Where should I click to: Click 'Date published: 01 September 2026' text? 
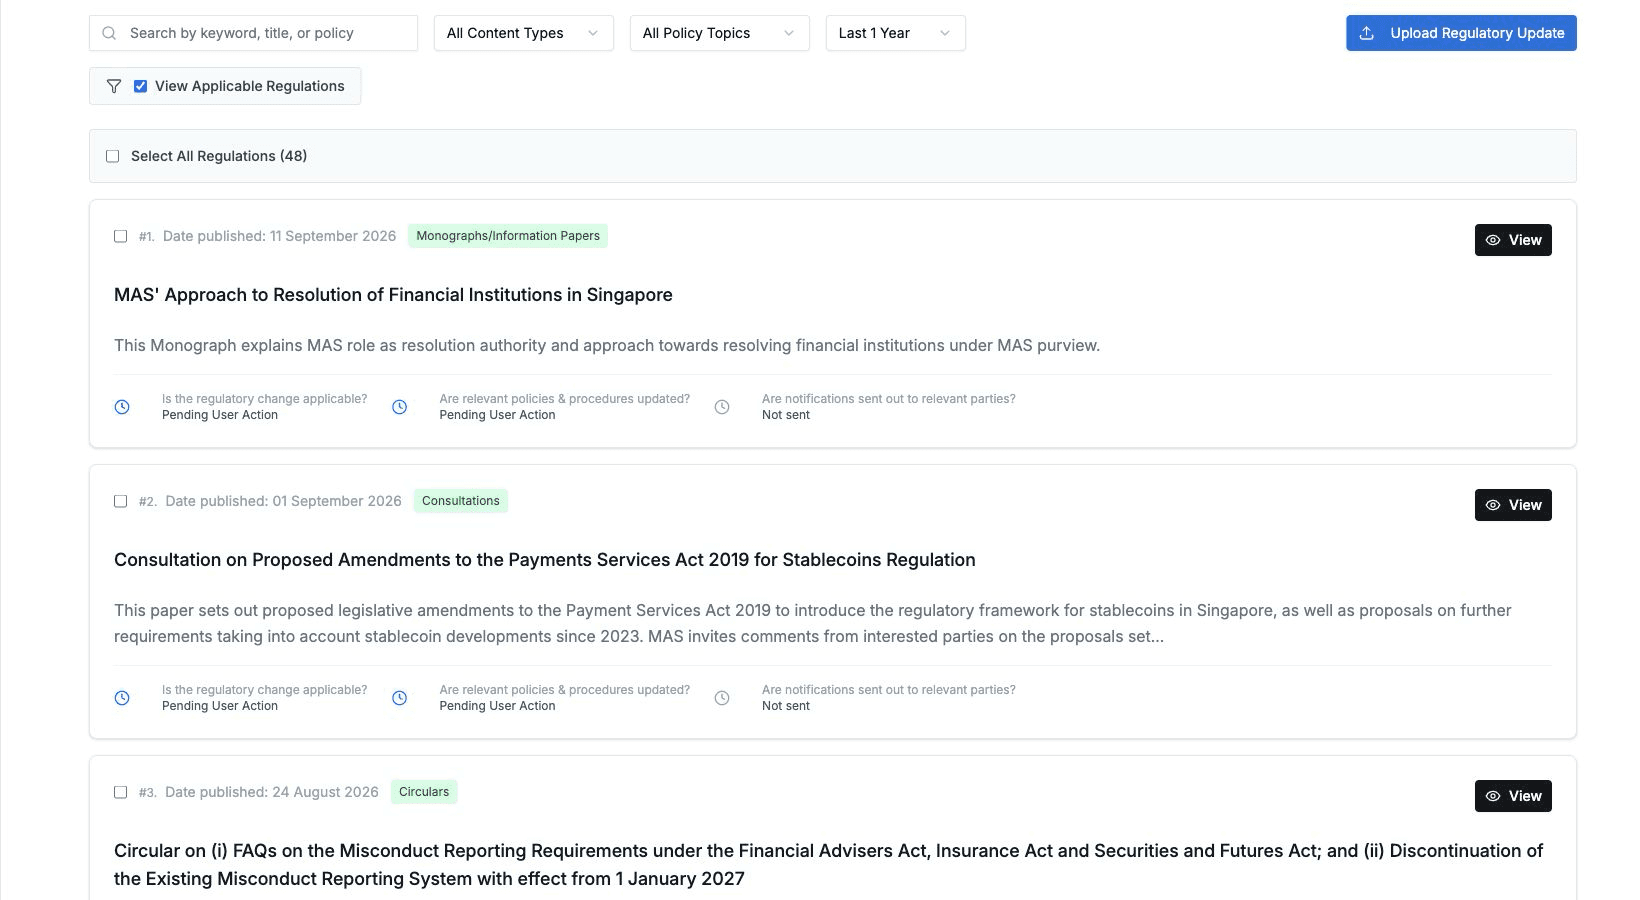283,501
